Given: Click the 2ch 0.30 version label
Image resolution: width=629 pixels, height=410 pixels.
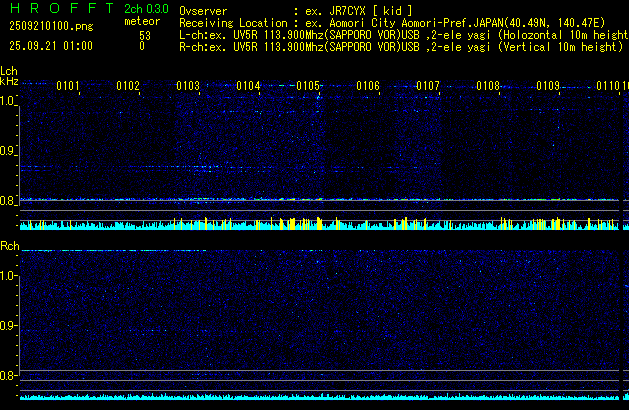Looking at the screenshot, I should pyautogui.click(x=144, y=9).
